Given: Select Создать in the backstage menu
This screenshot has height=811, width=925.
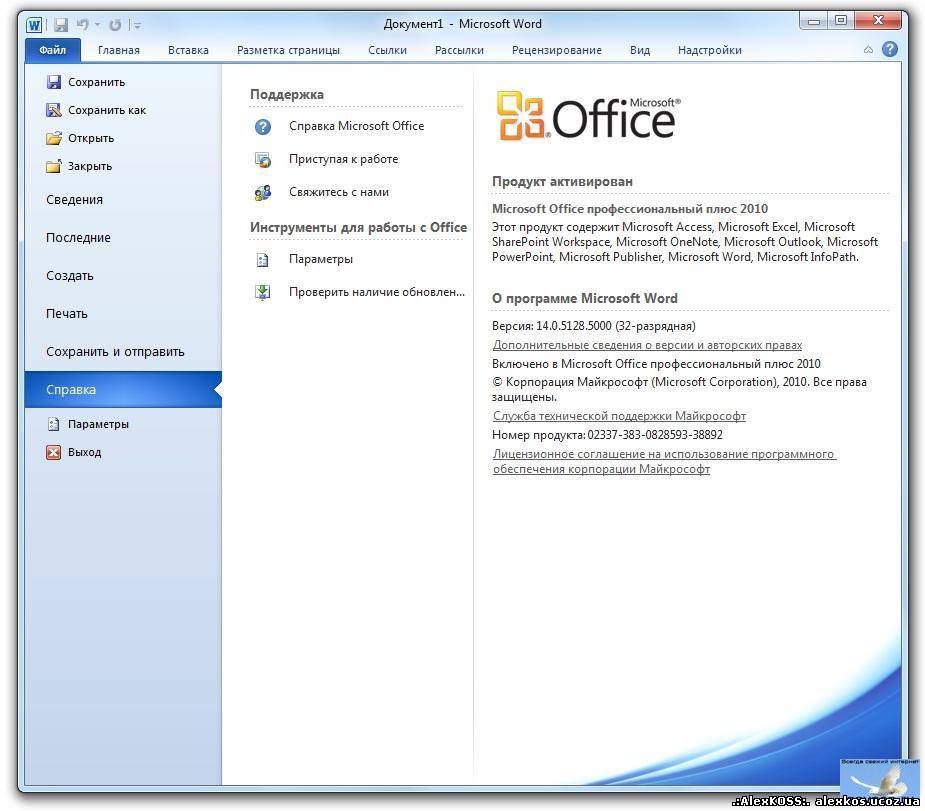Looking at the screenshot, I should pyautogui.click(x=123, y=275).
